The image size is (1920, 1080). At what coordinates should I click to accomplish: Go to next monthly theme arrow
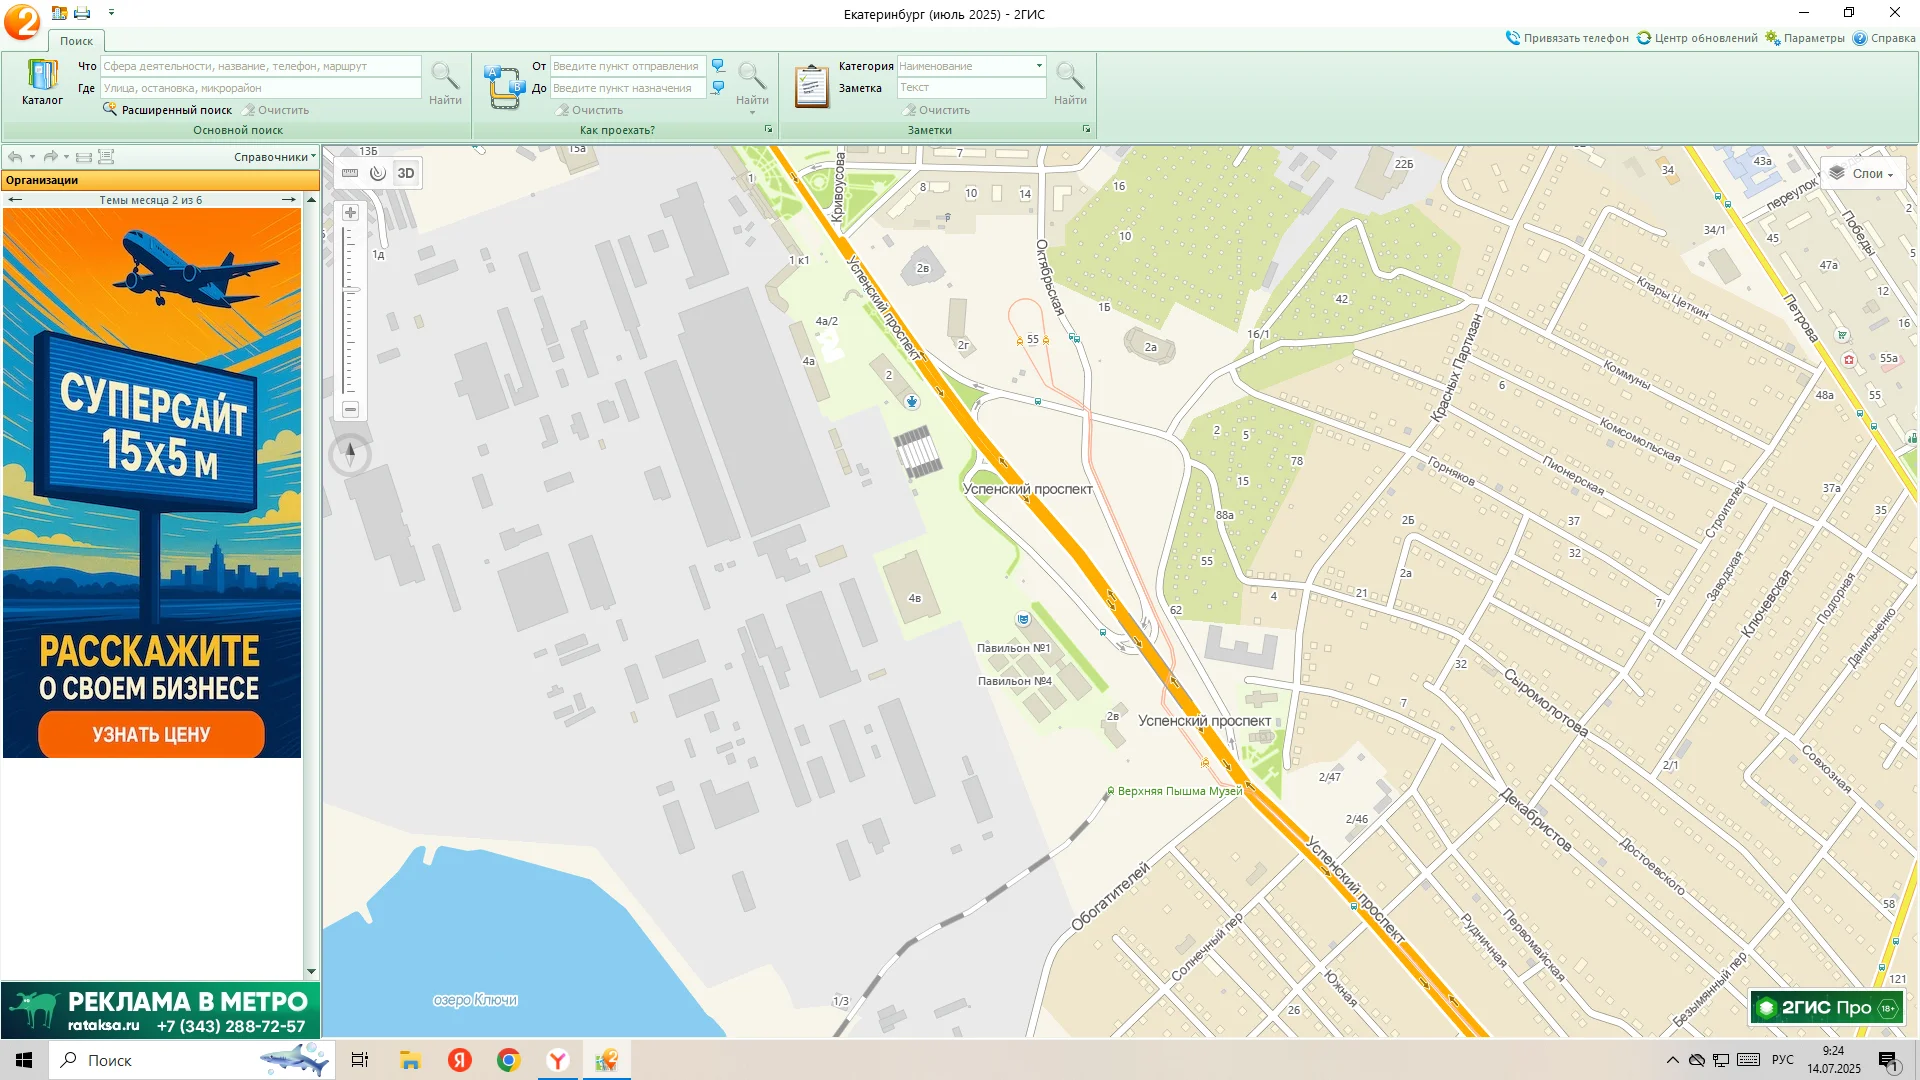click(289, 200)
